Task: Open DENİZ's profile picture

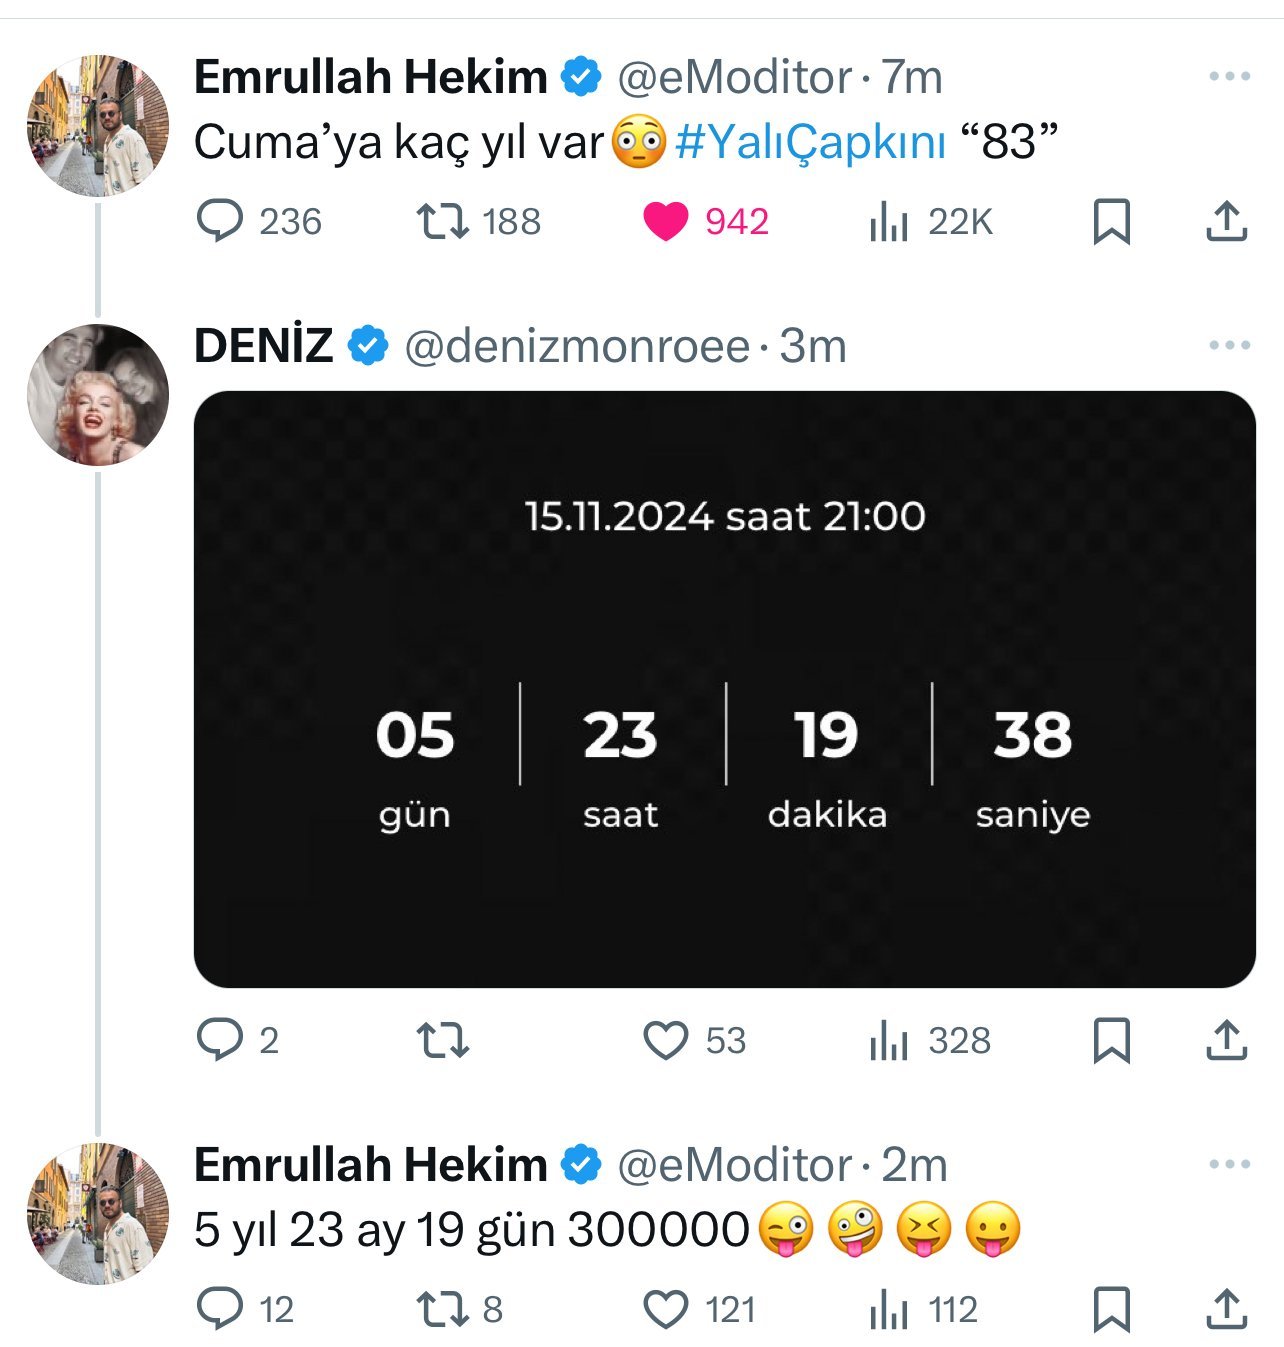Action: pyautogui.click(x=98, y=394)
